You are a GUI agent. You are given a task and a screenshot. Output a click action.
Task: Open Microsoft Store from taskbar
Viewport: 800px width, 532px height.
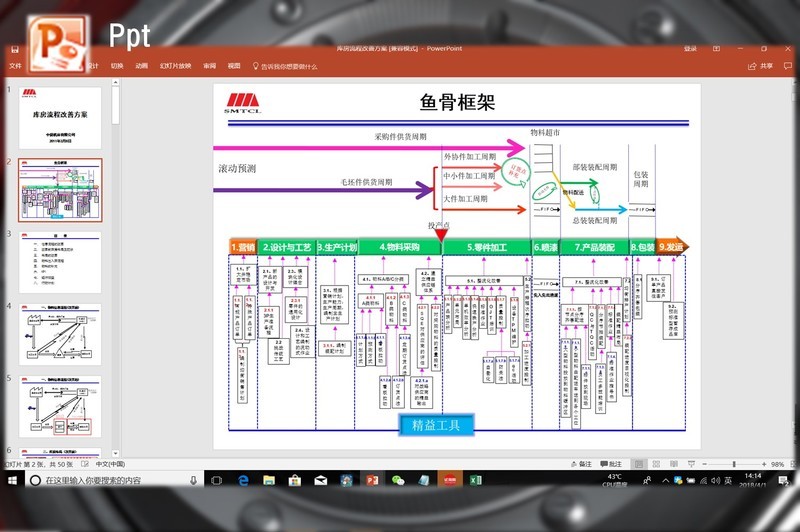(x=294, y=480)
